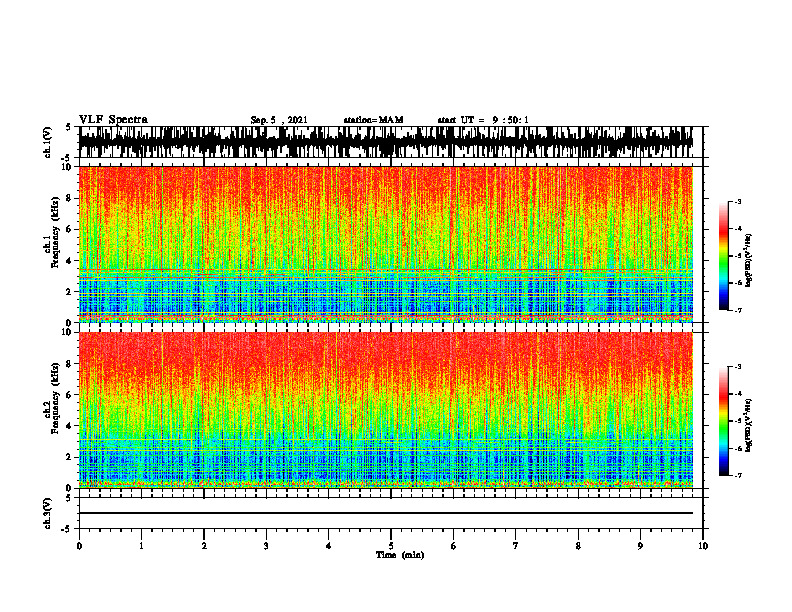This screenshot has height=612, width=792.
Task: Click the "-3" label on ch.2 color bar
Action: (x=738, y=367)
